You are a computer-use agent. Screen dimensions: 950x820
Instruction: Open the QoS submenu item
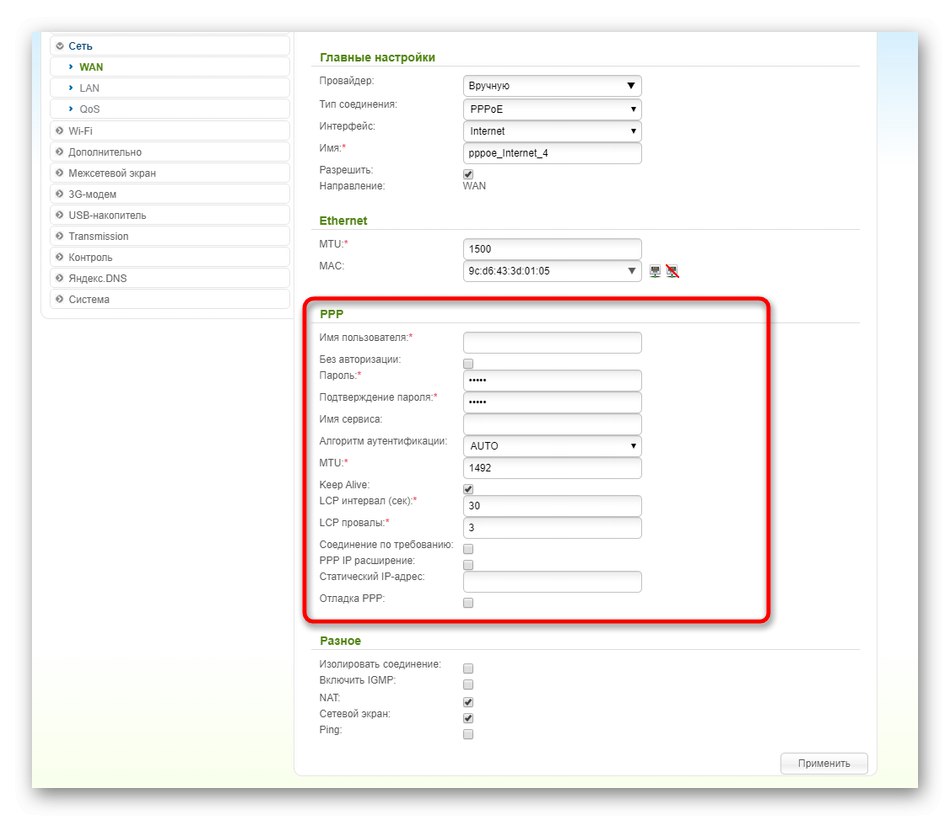click(x=170, y=109)
